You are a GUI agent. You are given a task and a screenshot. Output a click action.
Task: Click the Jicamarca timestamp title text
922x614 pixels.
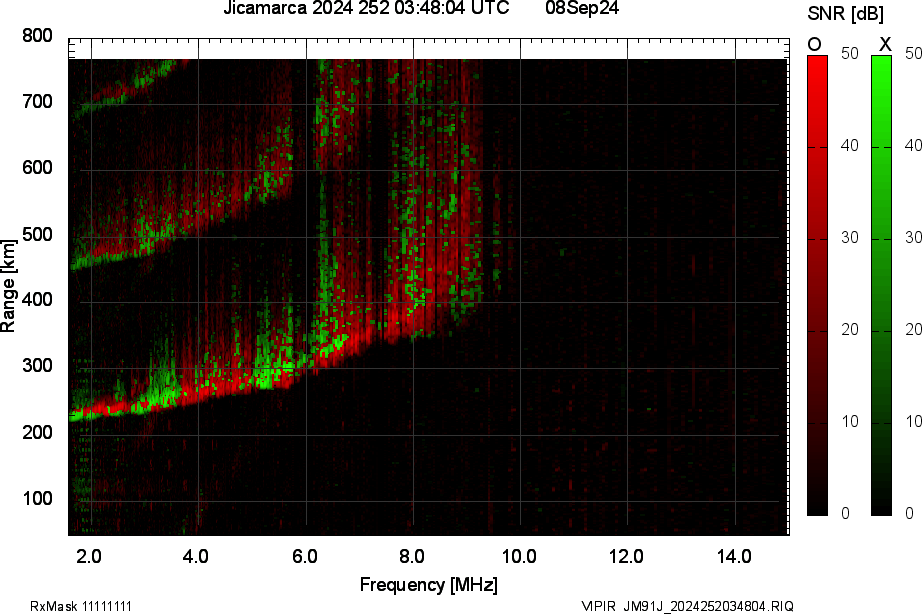pos(373,9)
